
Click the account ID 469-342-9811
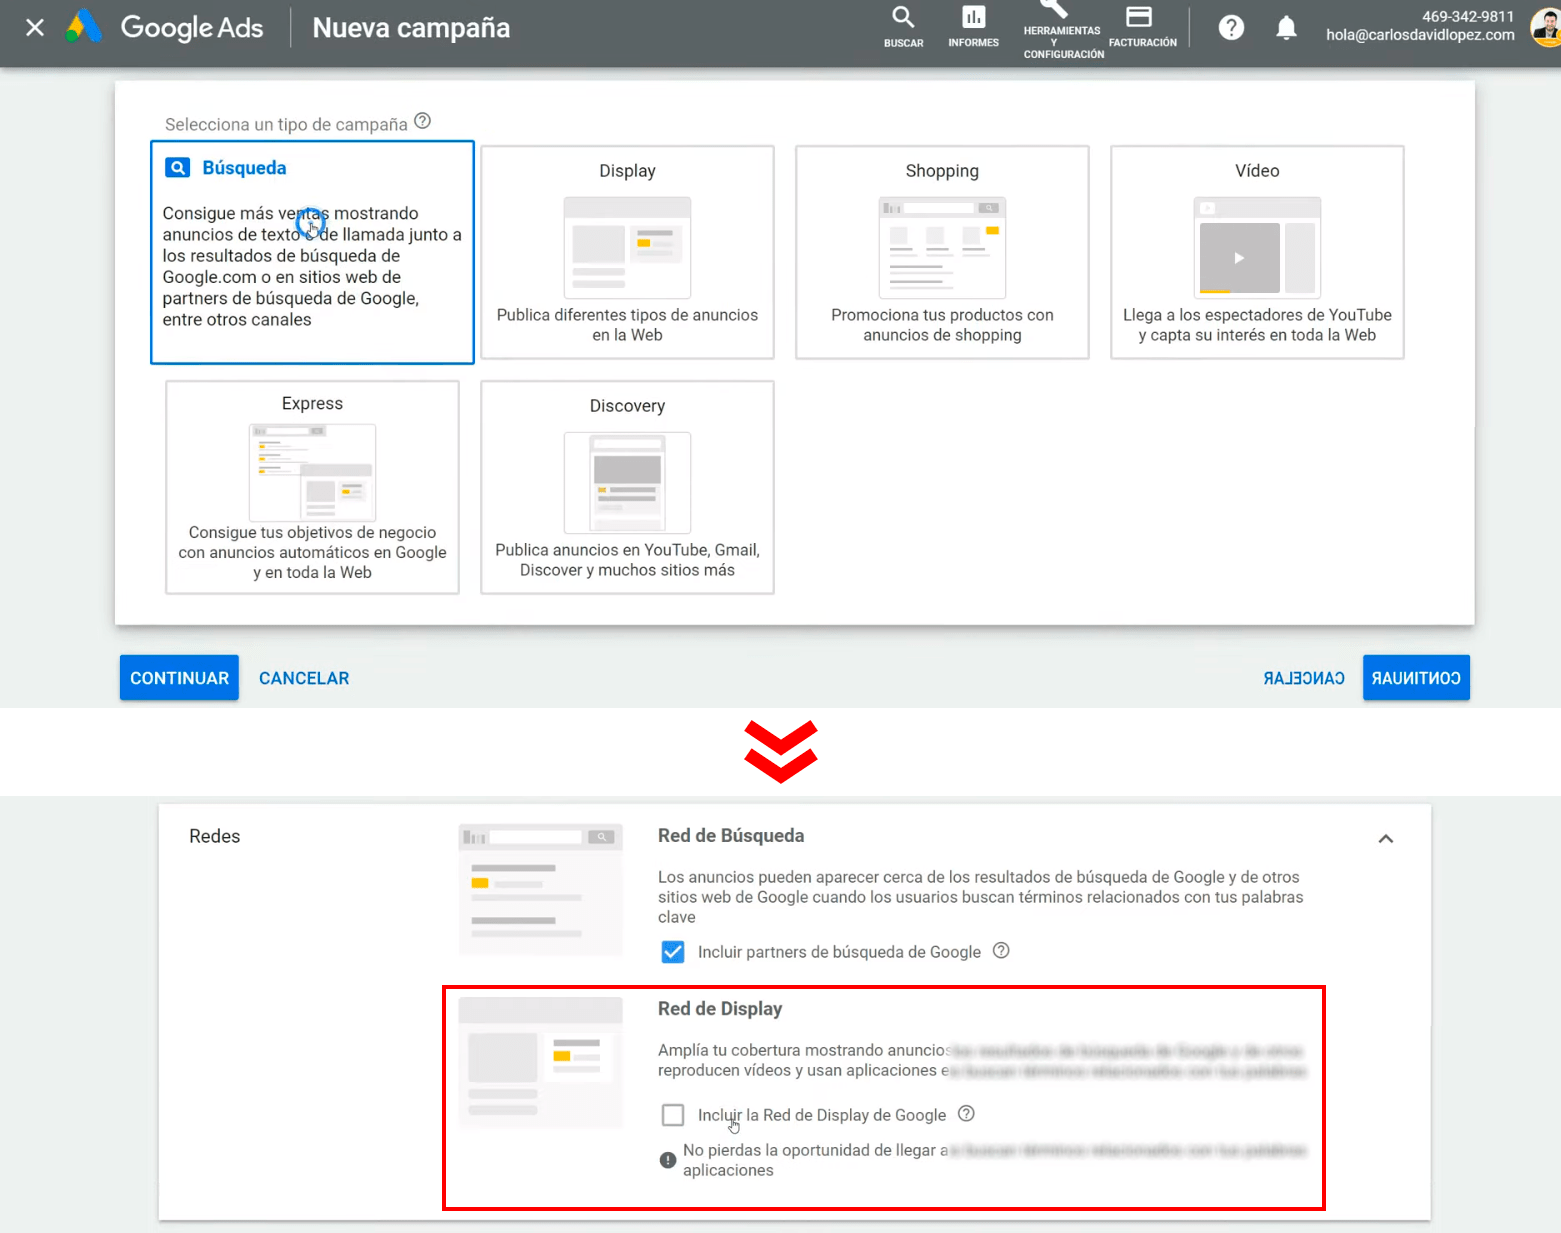click(1468, 16)
